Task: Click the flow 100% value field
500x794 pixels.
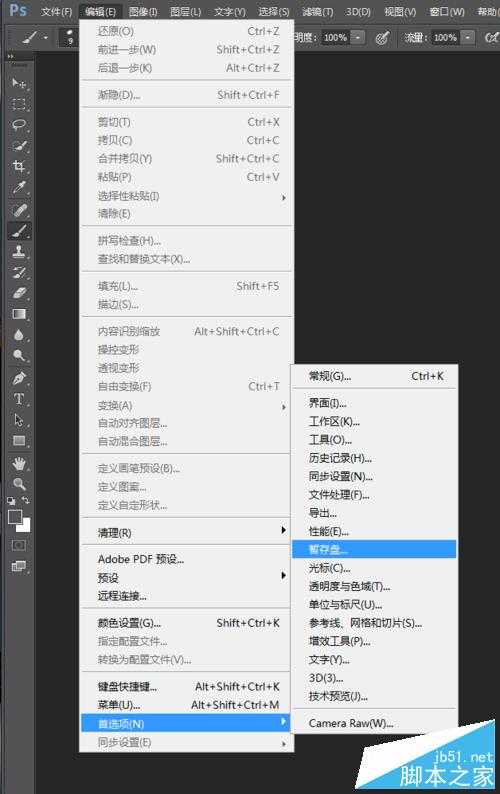Action: pos(446,37)
